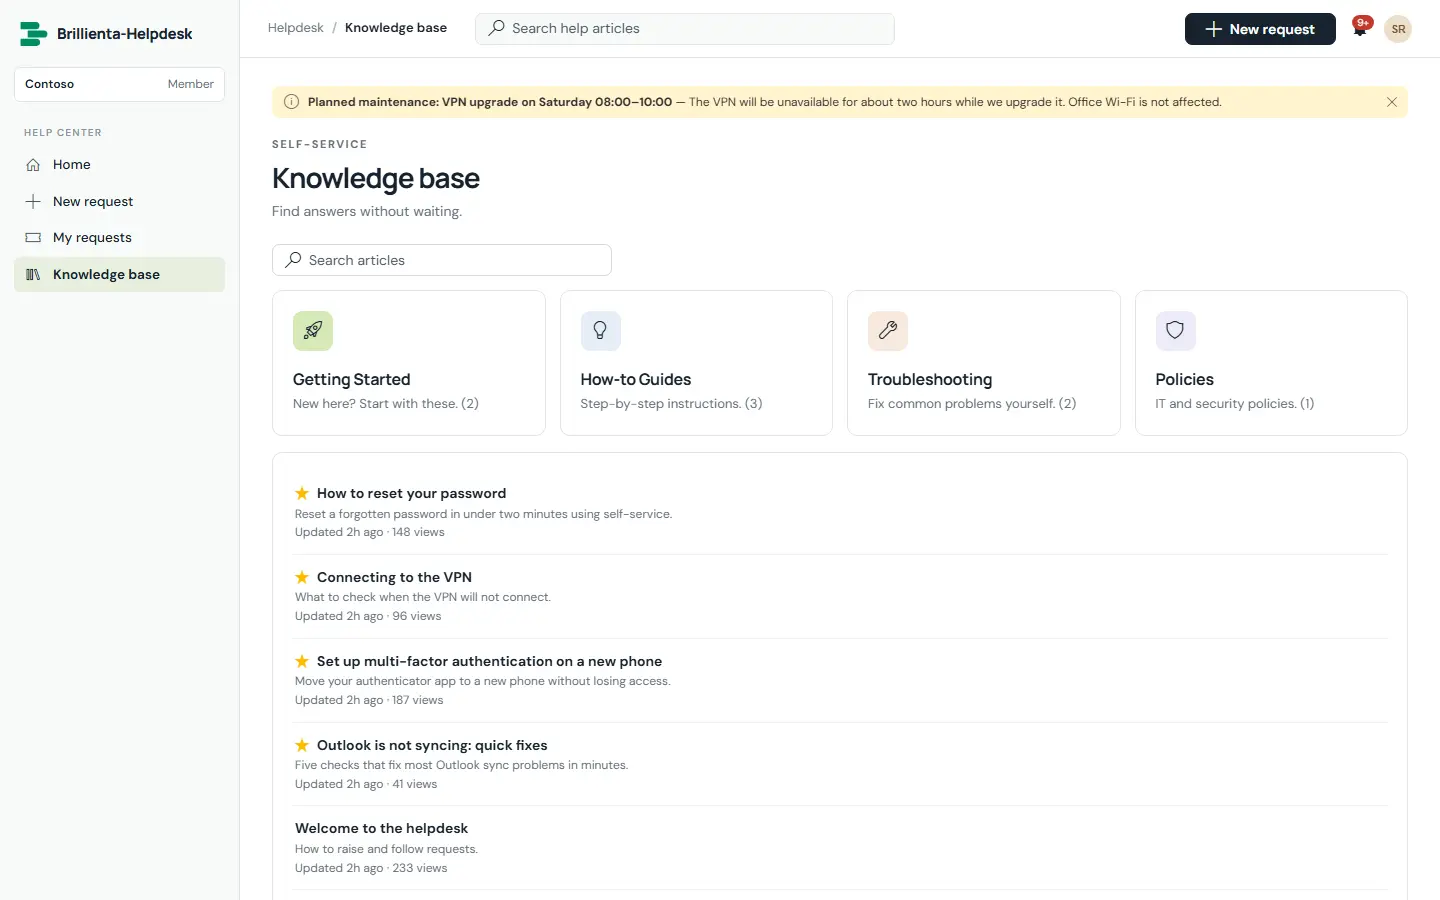Viewport: 1440px width, 900px height.
Task: Open Welcome to the helpdesk article
Action: 381,828
